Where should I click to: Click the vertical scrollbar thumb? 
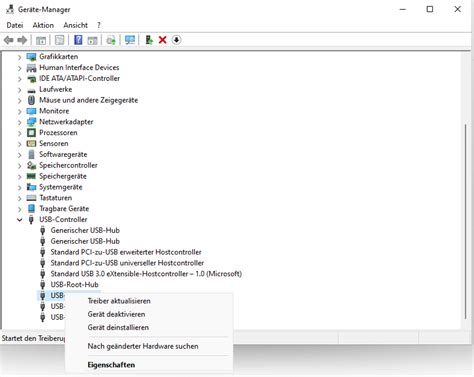465,222
